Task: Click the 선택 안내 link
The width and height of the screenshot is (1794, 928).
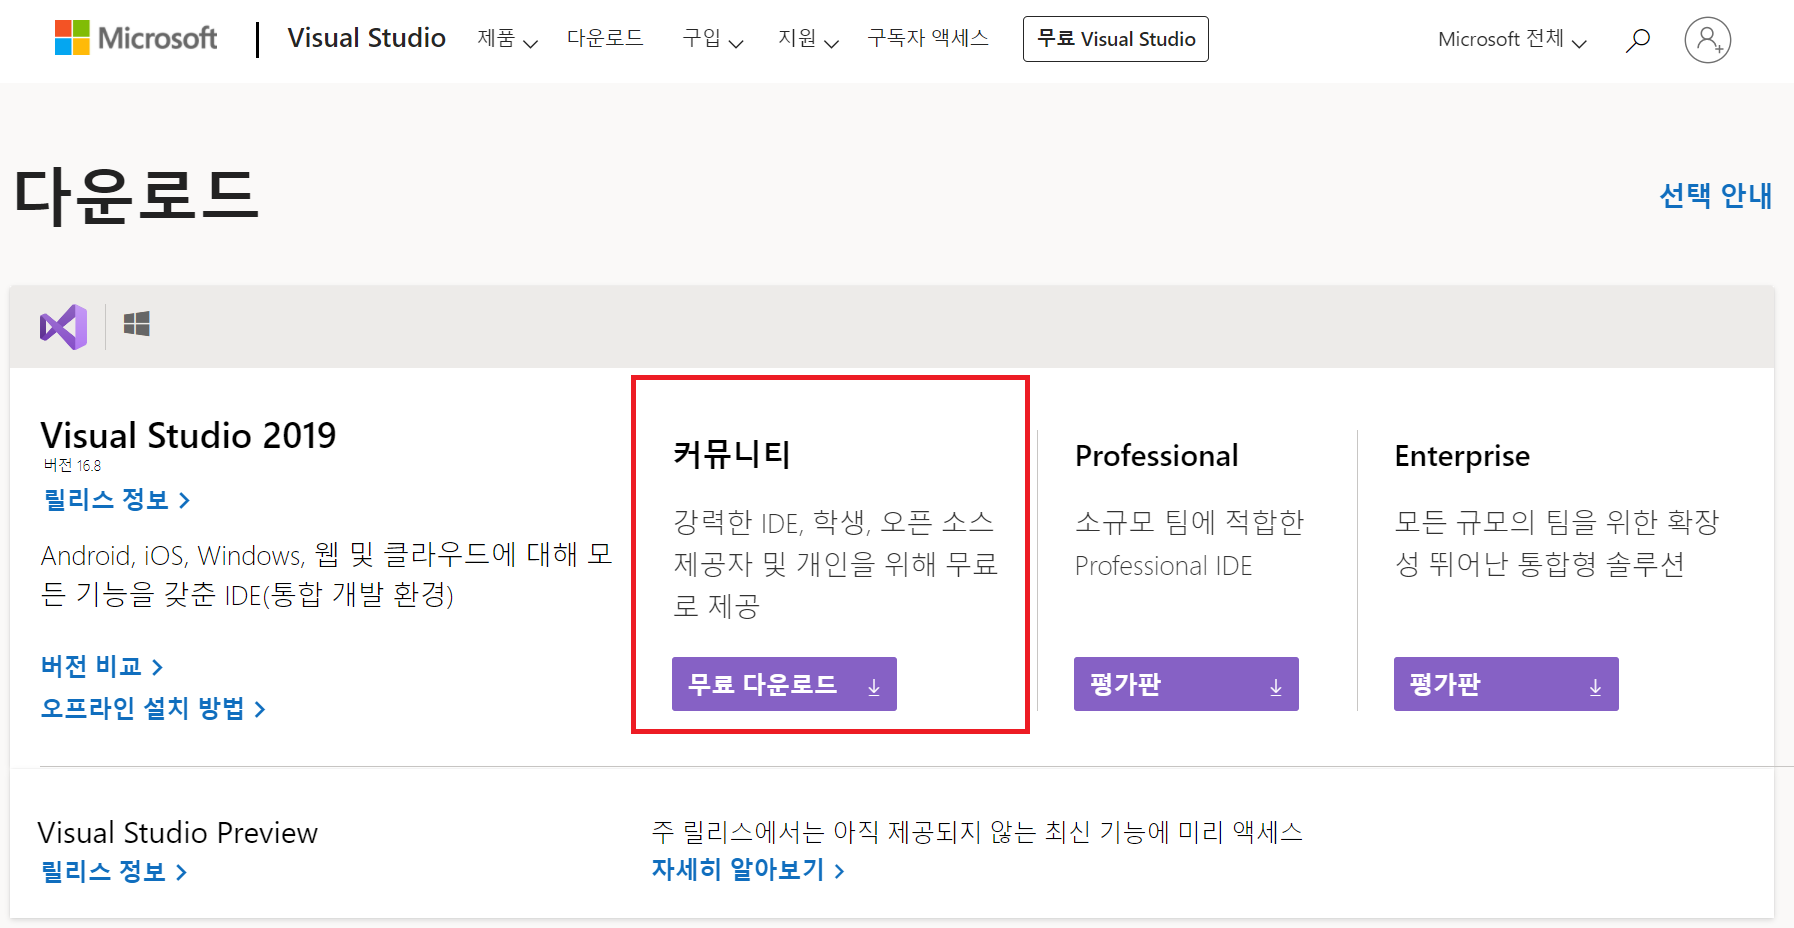Action: (1715, 195)
